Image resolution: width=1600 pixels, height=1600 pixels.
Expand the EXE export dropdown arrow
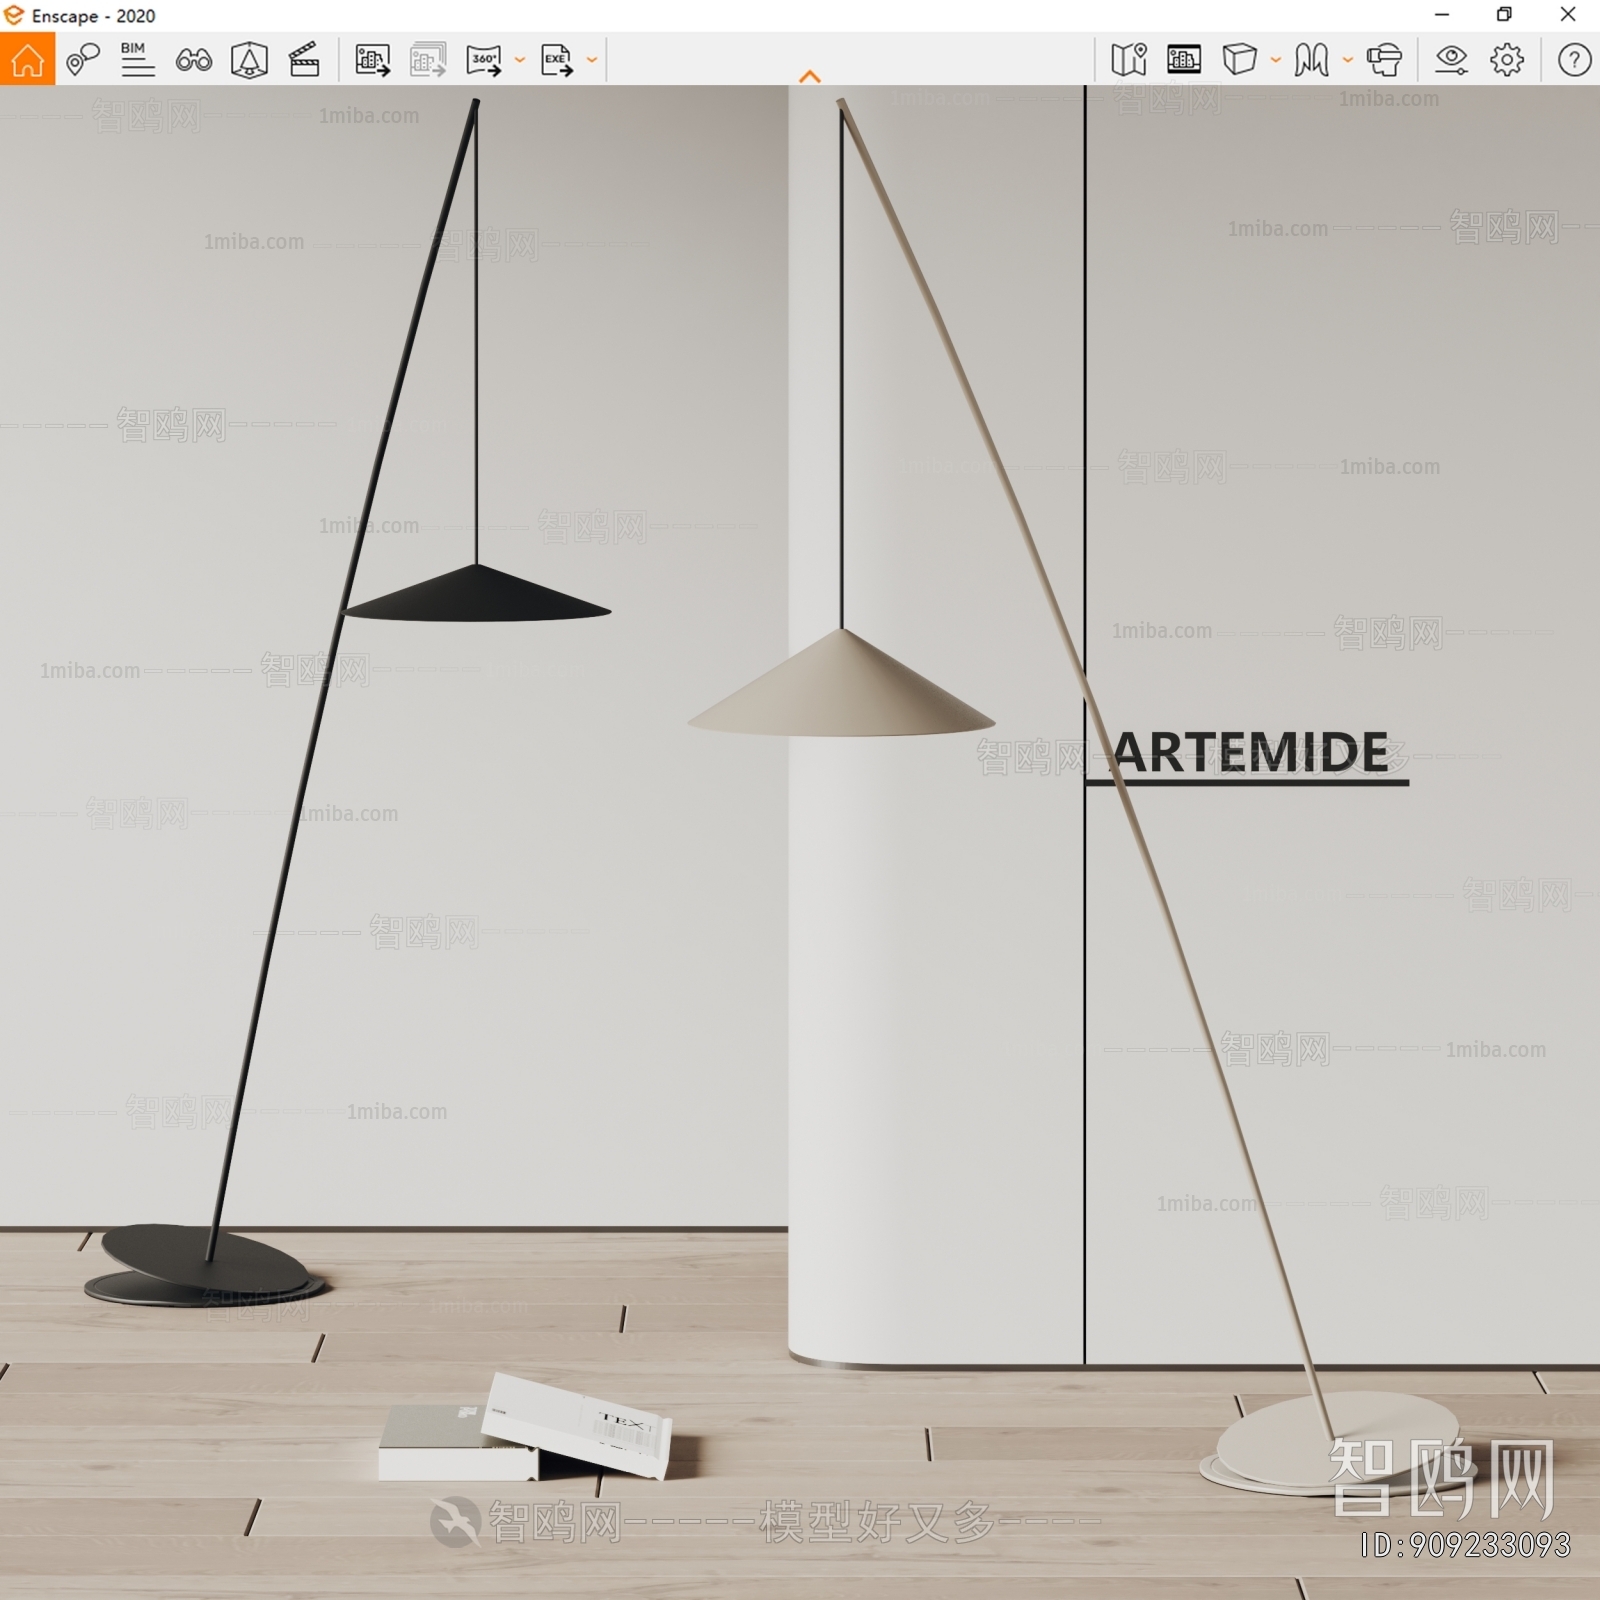(592, 60)
